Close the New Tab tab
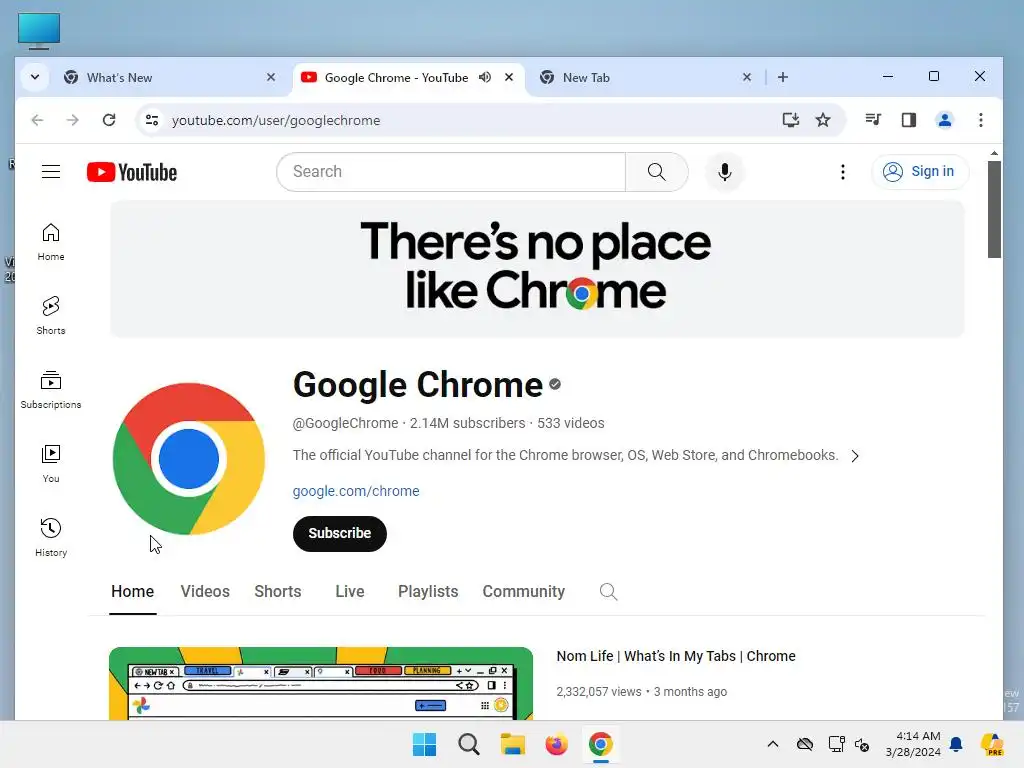This screenshot has width=1024, height=768. pyautogui.click(x=746, y=77)
